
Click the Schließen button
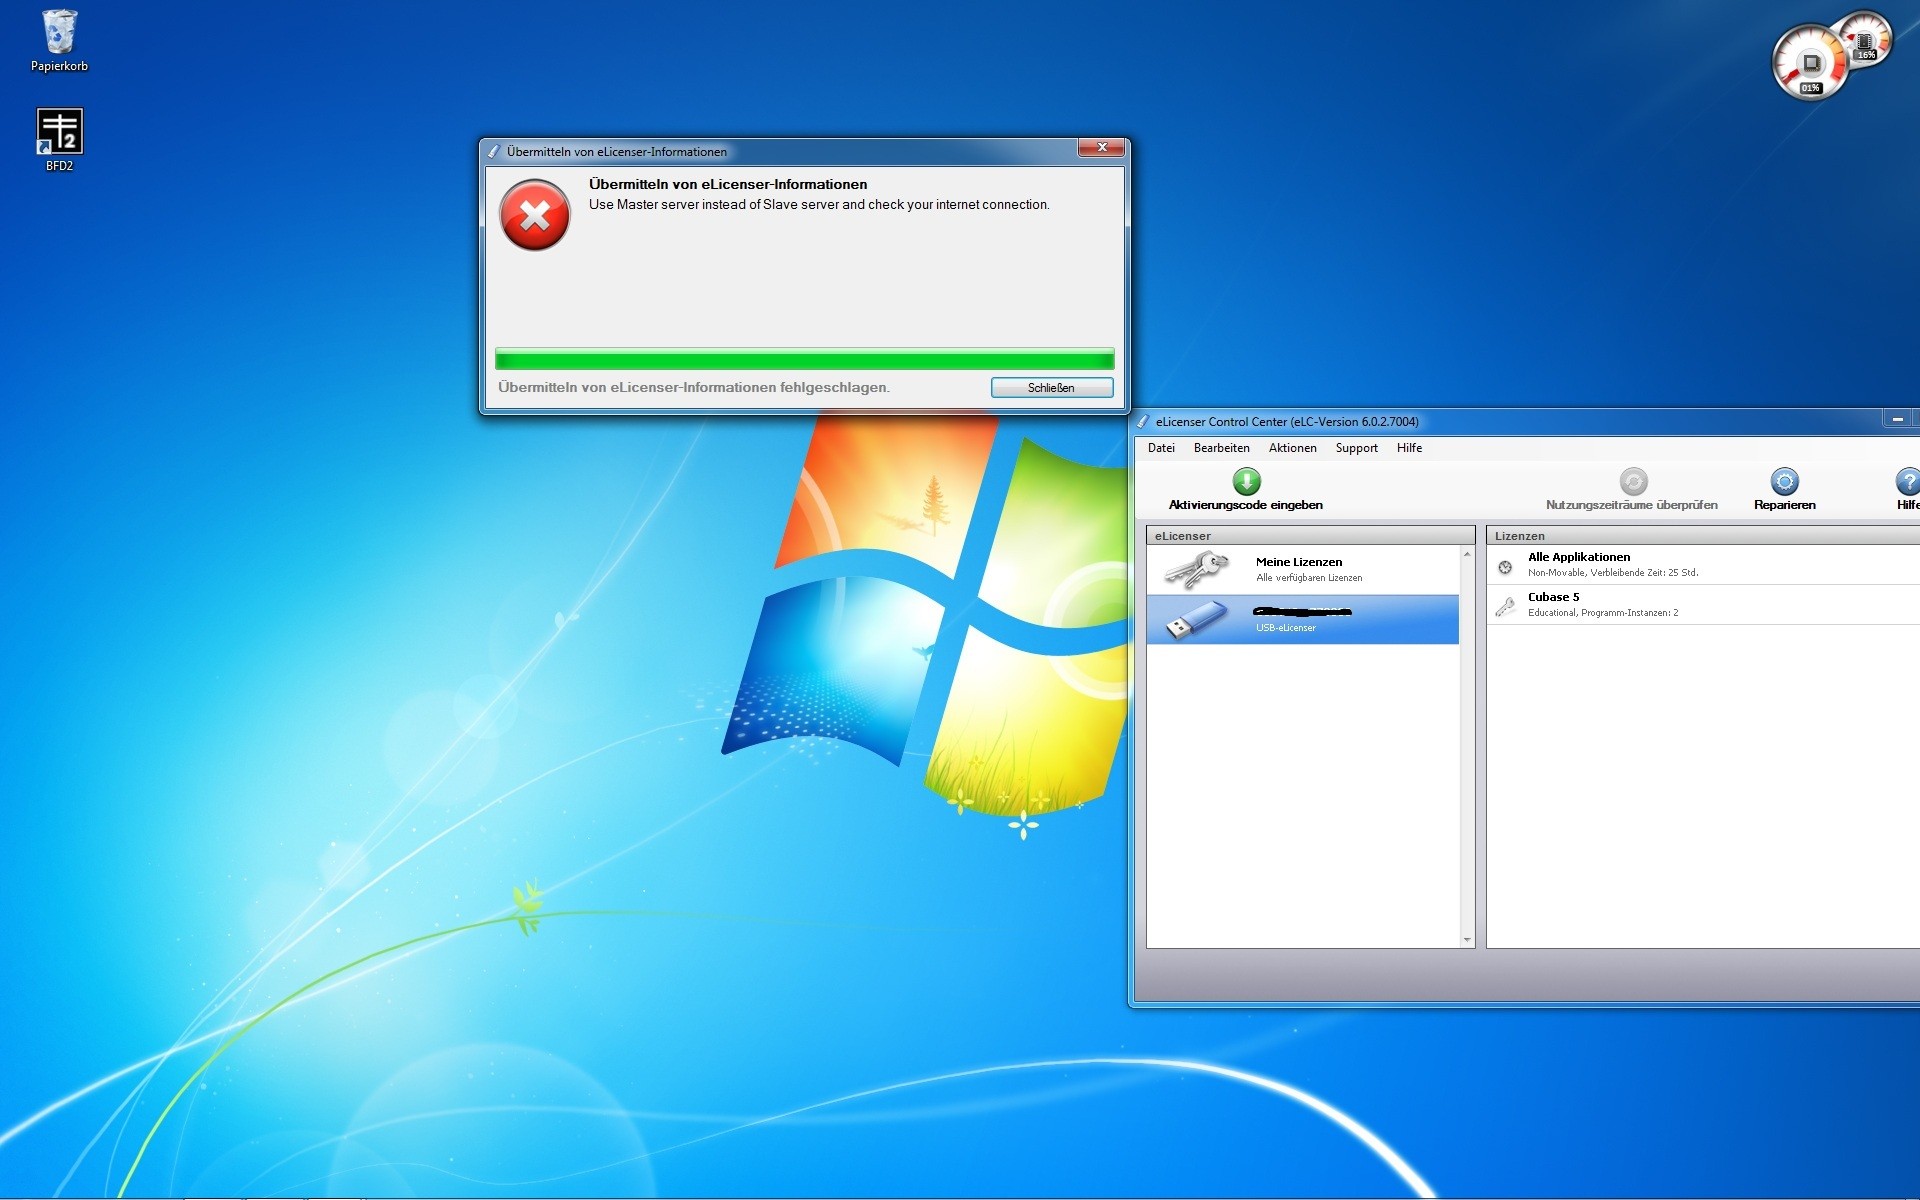point(1052,388)
